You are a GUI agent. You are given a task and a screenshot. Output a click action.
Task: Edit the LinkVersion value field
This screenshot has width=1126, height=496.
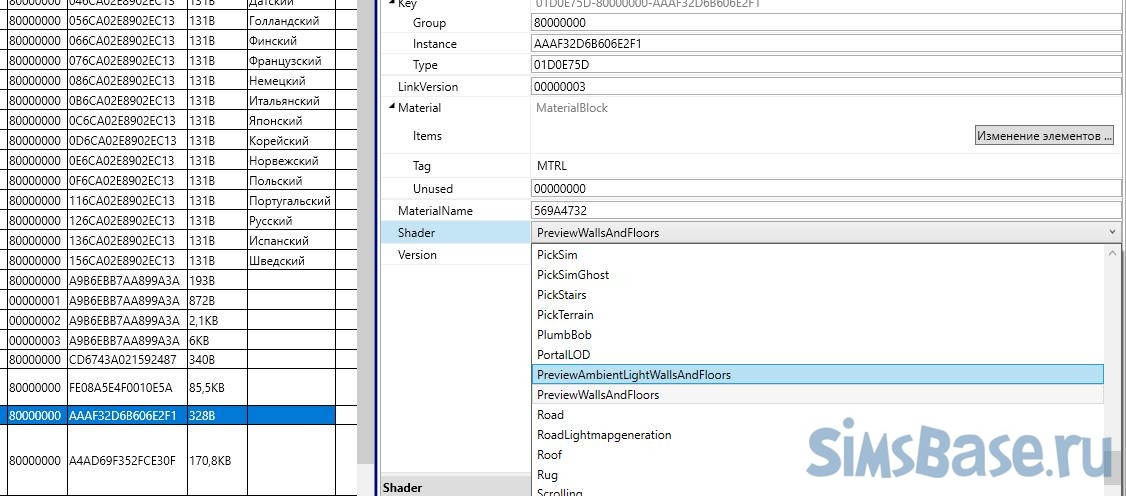(x=825, y=87)
